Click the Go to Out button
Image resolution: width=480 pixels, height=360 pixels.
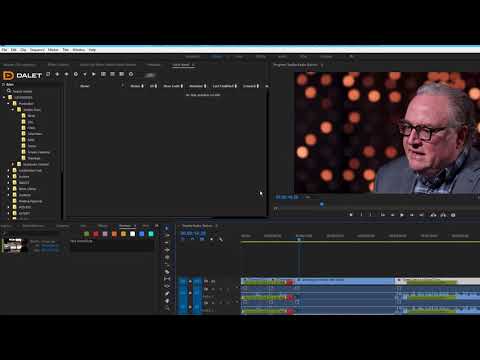click(422, 215)
